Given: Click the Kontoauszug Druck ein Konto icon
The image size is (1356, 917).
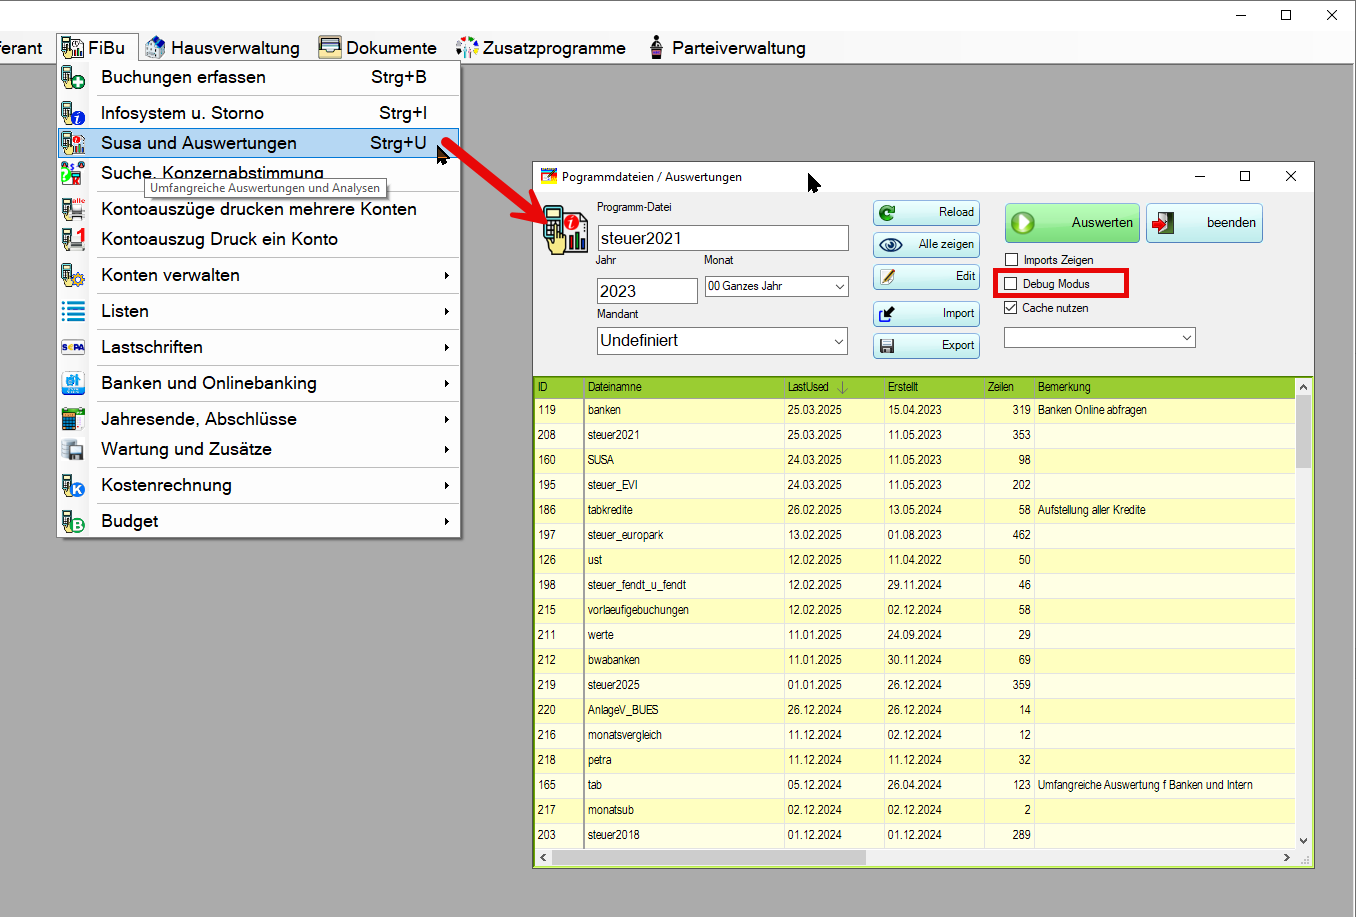Looking at the screenshot, I should [73, 239].
